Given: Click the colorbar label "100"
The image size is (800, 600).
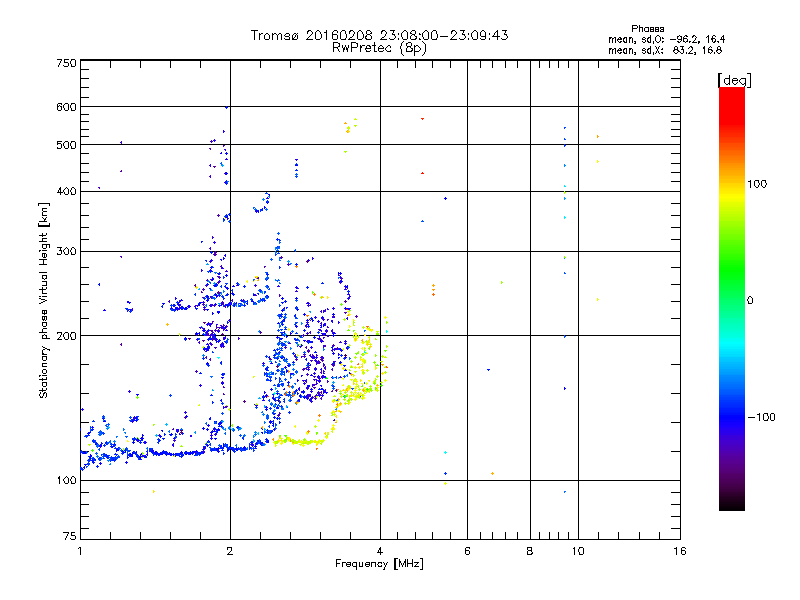Looking at the screenshot, I should point(757,184).
